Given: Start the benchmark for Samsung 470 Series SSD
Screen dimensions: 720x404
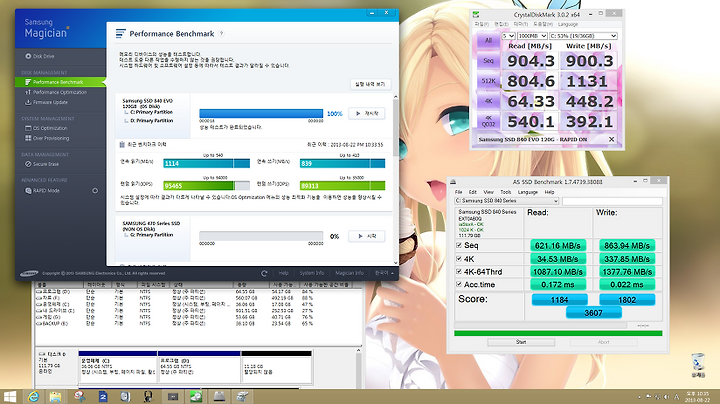Looking at the screenshot, I should point(367,236).
